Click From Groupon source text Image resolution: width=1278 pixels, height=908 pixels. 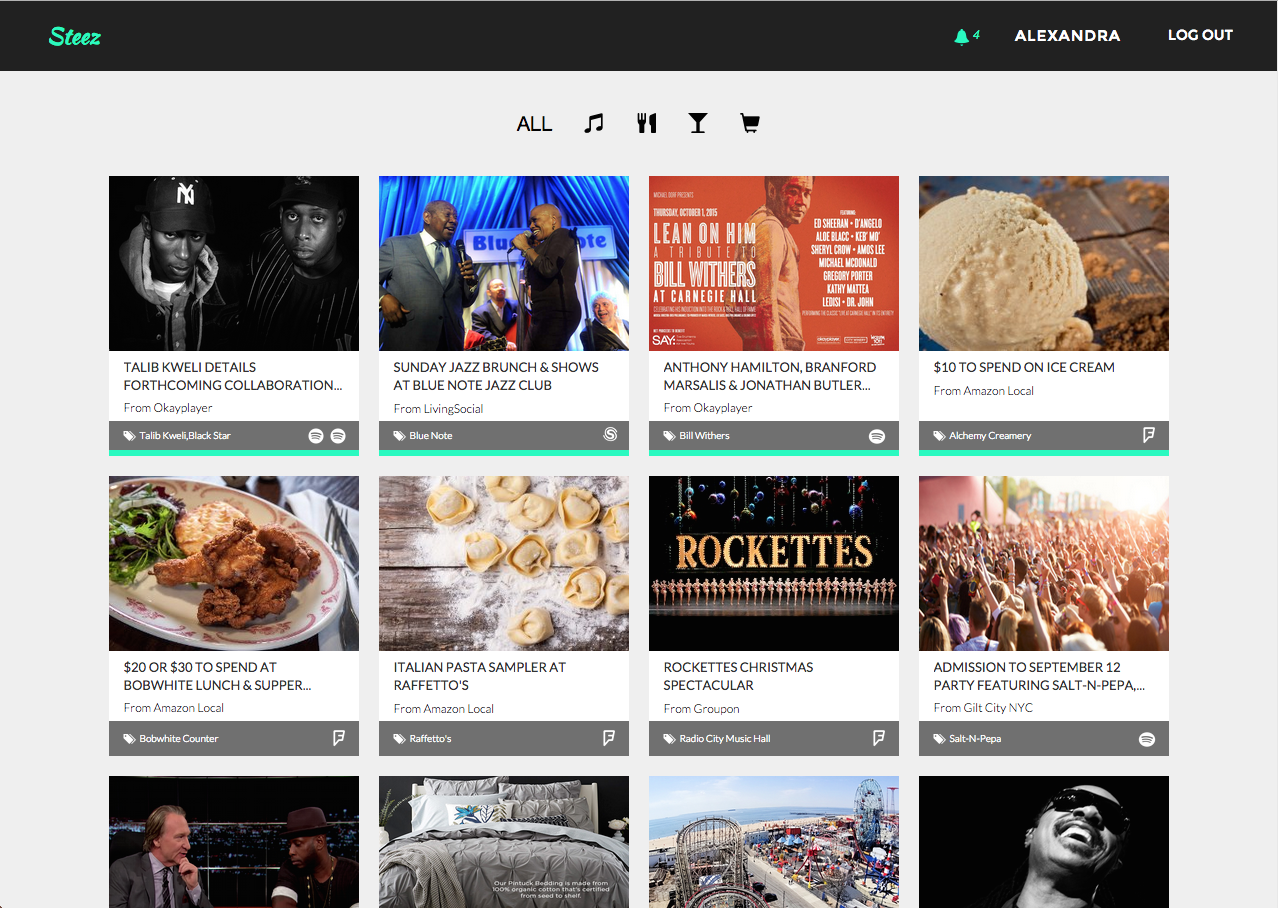pos(701,708)
